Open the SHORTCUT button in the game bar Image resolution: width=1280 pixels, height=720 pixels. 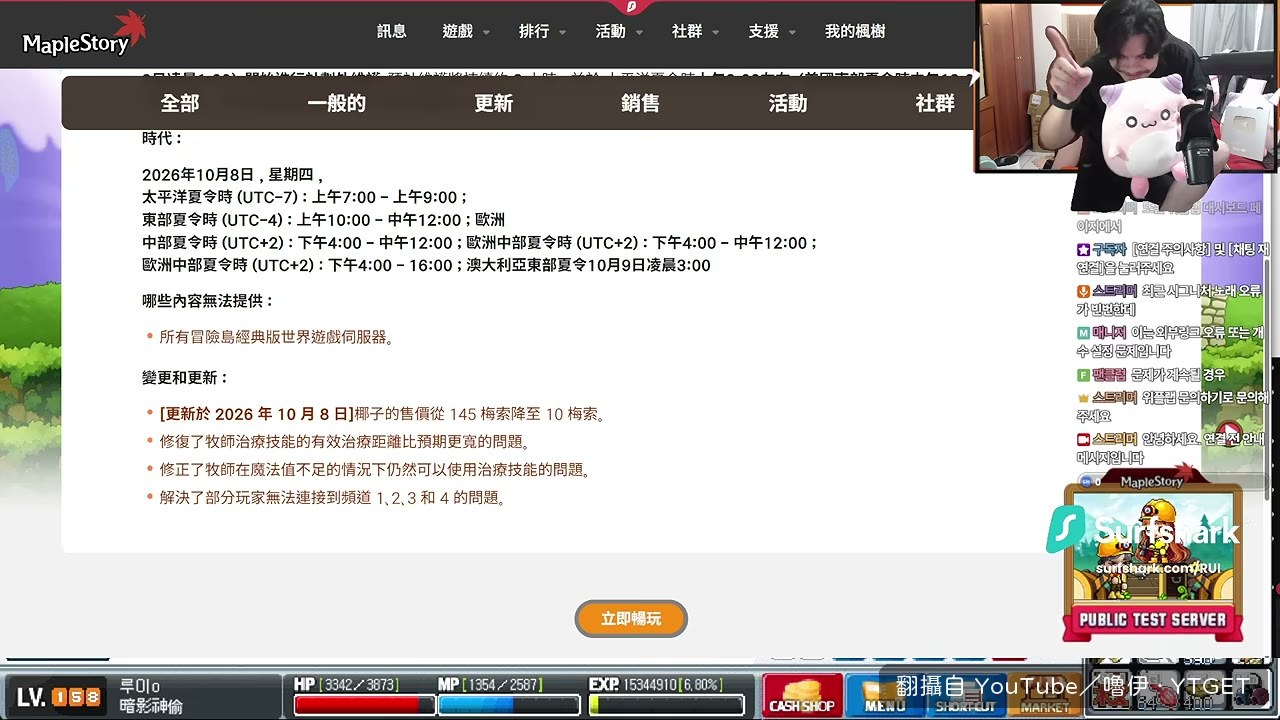point(966,695)
